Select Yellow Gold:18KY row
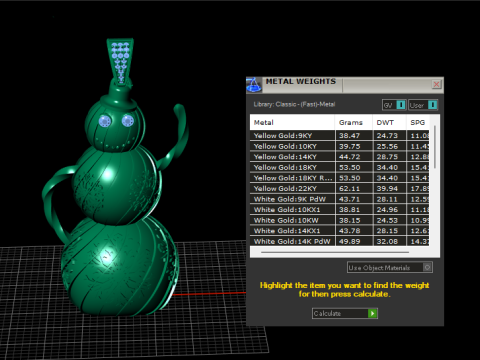Screen dimensions: 480x360 (x=339, y=167)
